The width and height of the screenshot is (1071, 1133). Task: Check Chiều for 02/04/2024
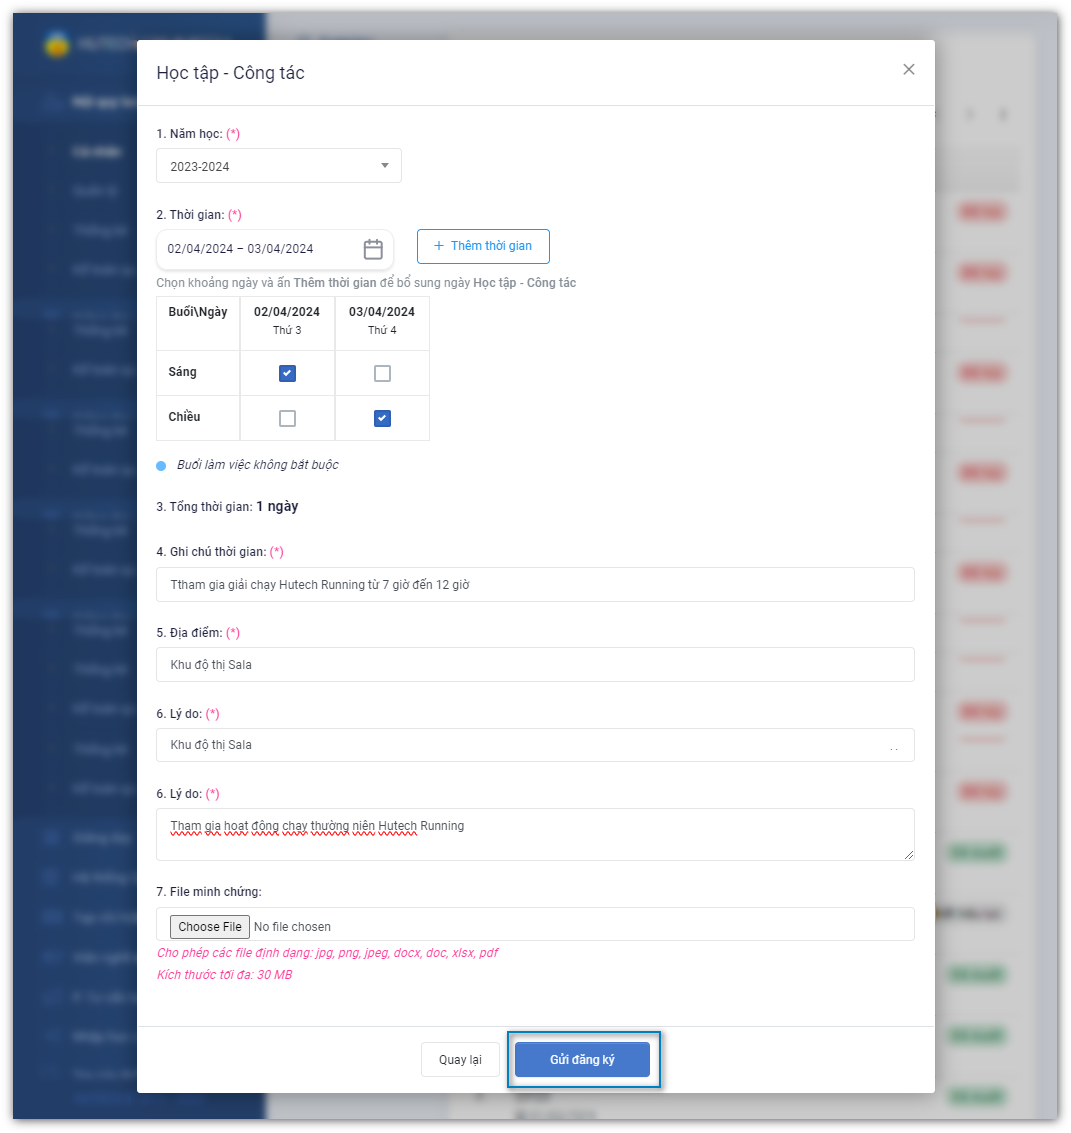tap(287, 418)
